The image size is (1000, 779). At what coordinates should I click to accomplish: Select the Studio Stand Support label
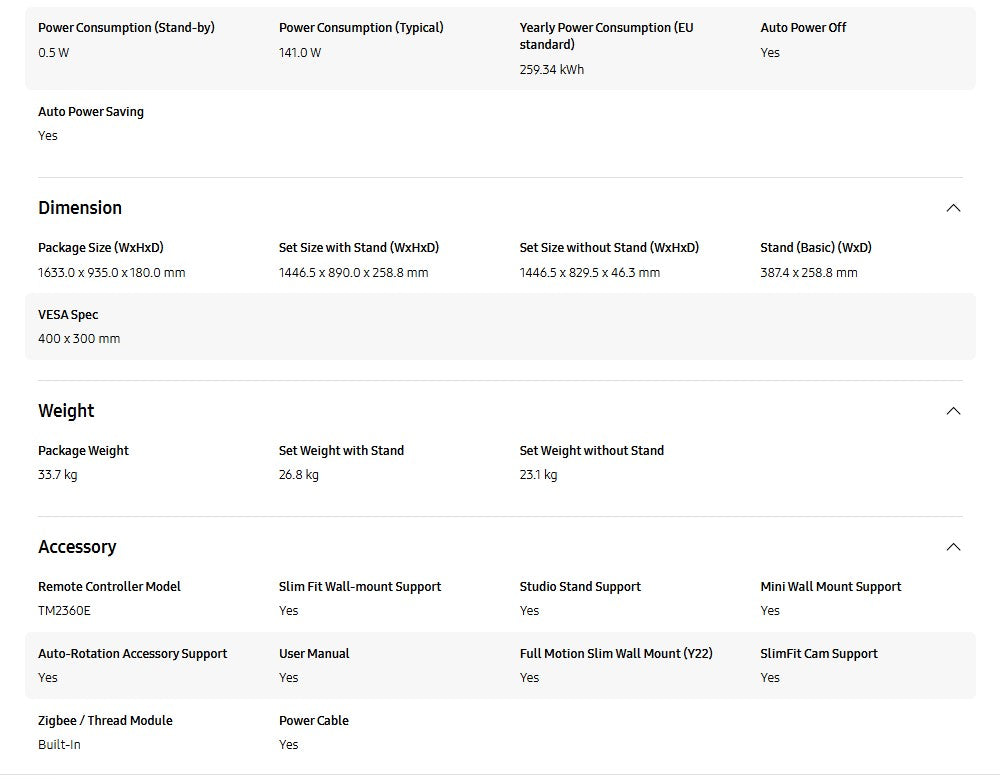[580, 587]
